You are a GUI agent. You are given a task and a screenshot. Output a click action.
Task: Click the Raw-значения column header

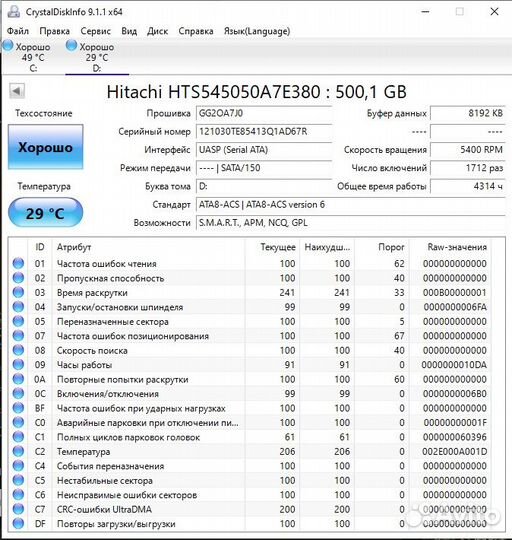click(x=457, y=247)
